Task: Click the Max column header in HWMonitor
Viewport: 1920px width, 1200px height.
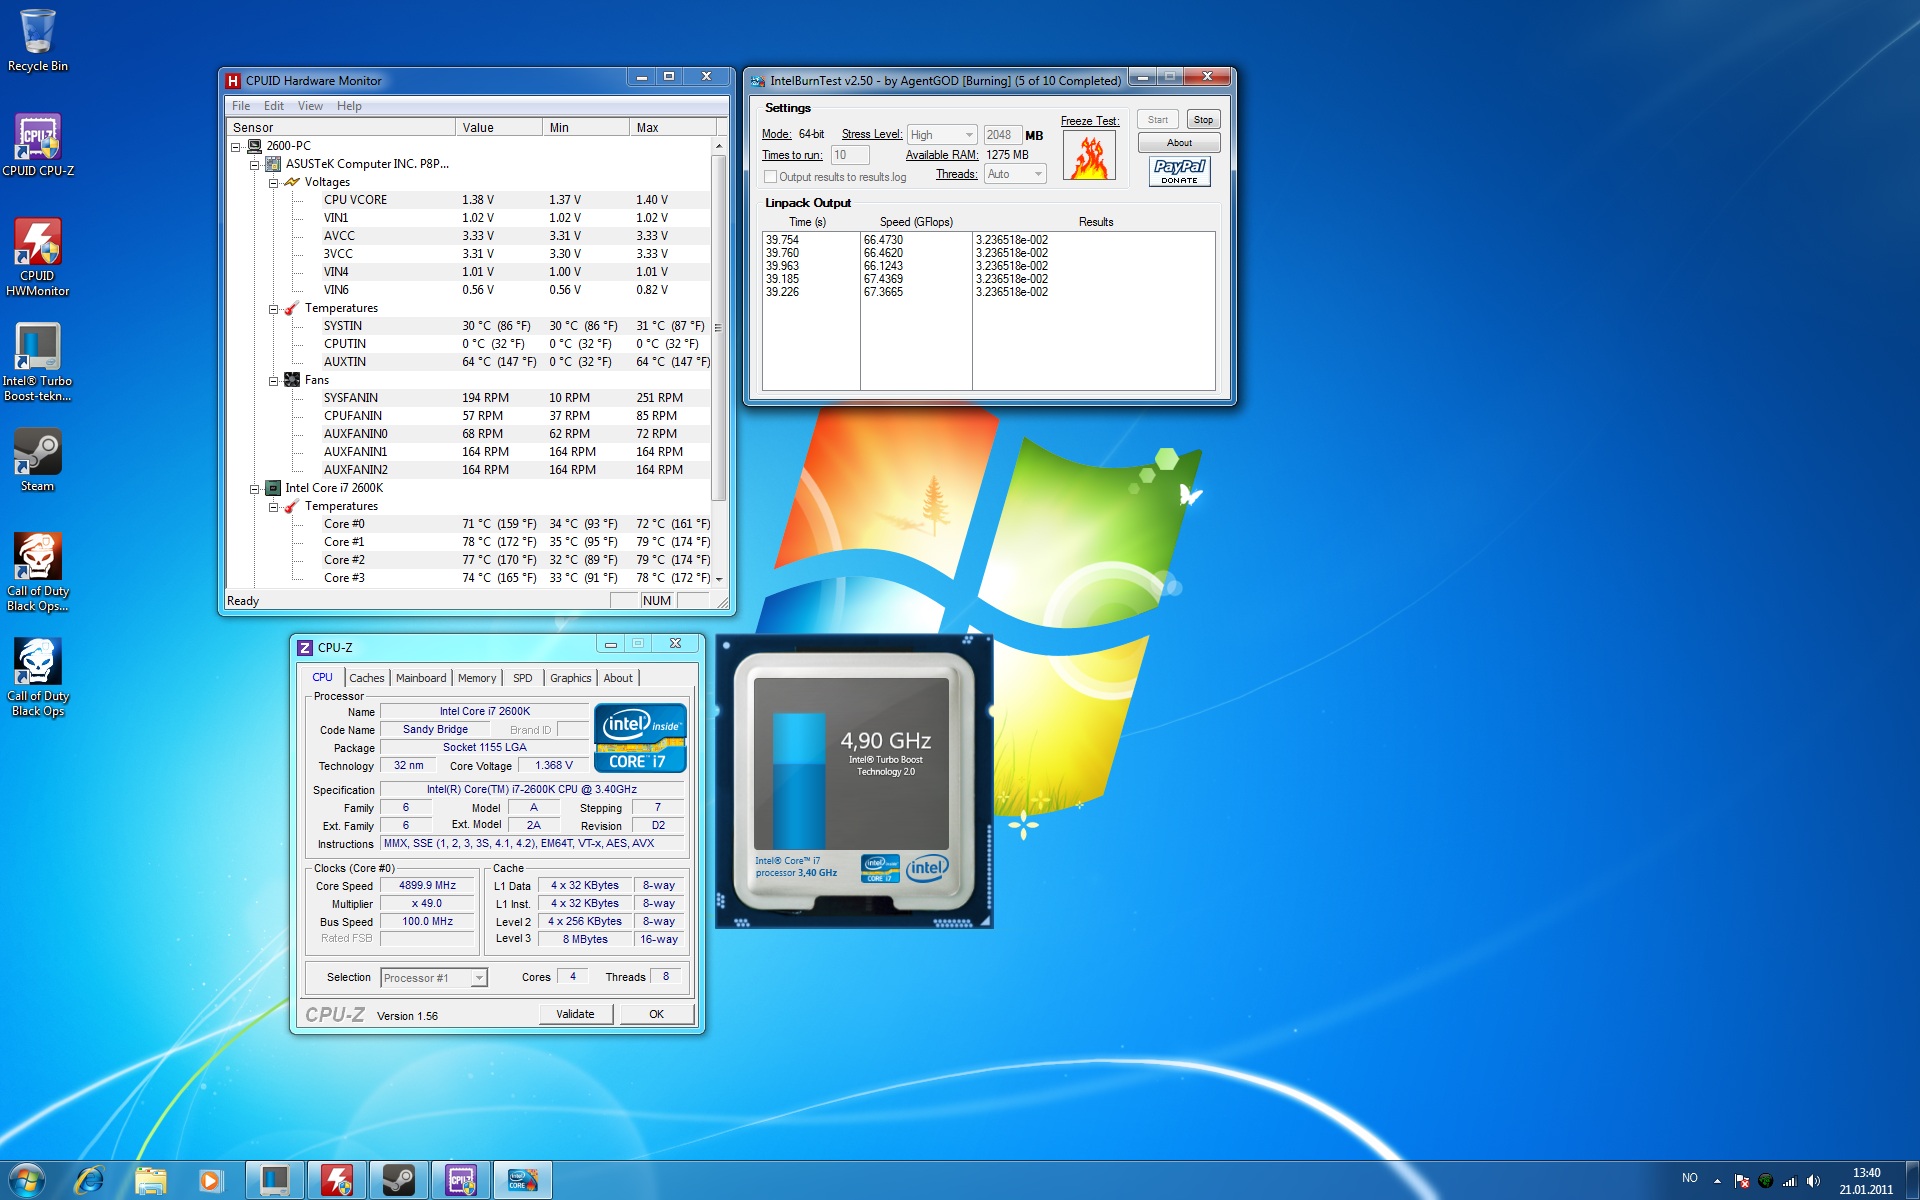Action: click(672, 127)
